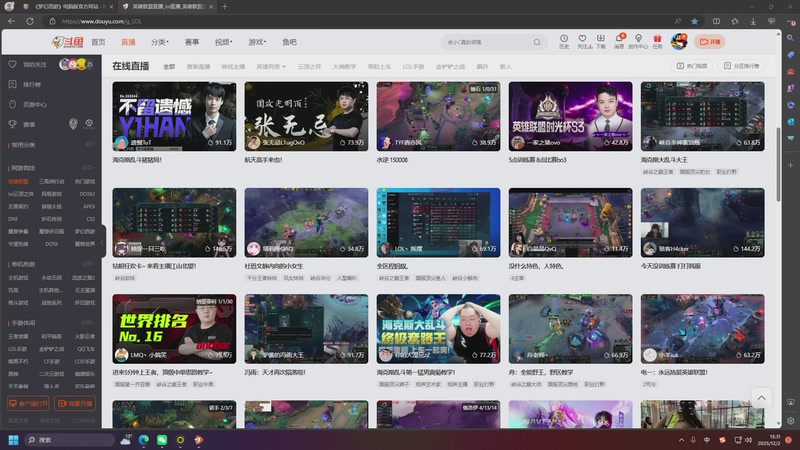Click the search magnifier icon
Image resolution: width=800 pixels, height=450 pixels.
tap(537, 42)
